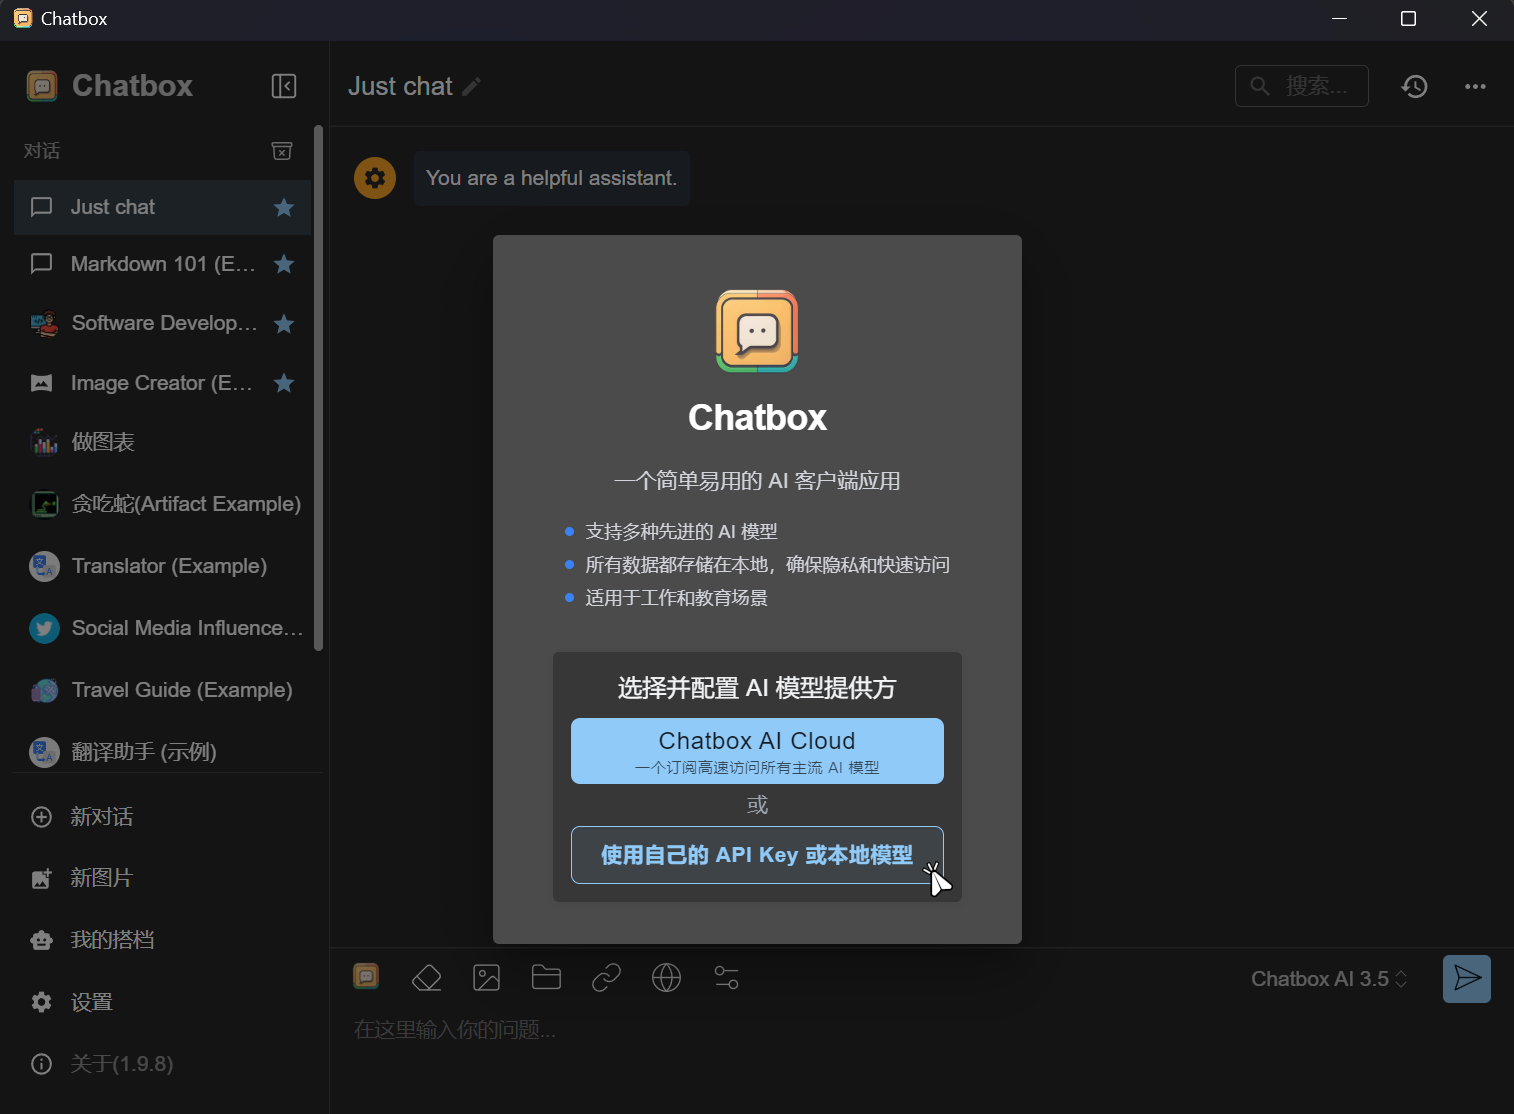Click the Chatbox logo in sidebar header
Image resolution: width=1514 pixels, height=1114 pixels.
(x=41, y=86)
